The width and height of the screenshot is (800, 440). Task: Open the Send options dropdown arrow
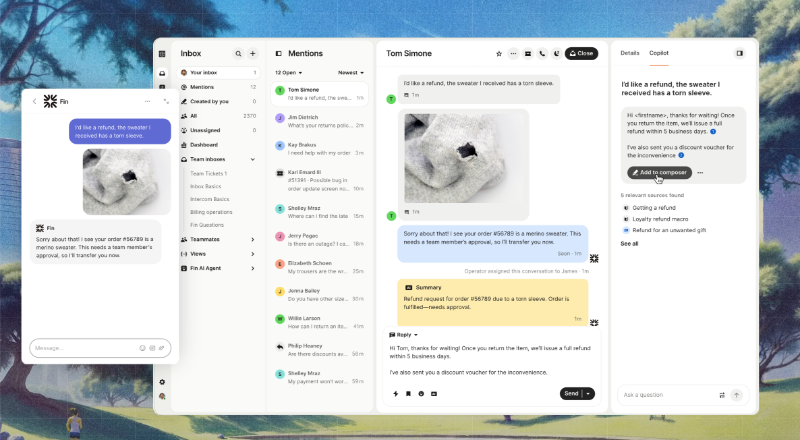588,394
